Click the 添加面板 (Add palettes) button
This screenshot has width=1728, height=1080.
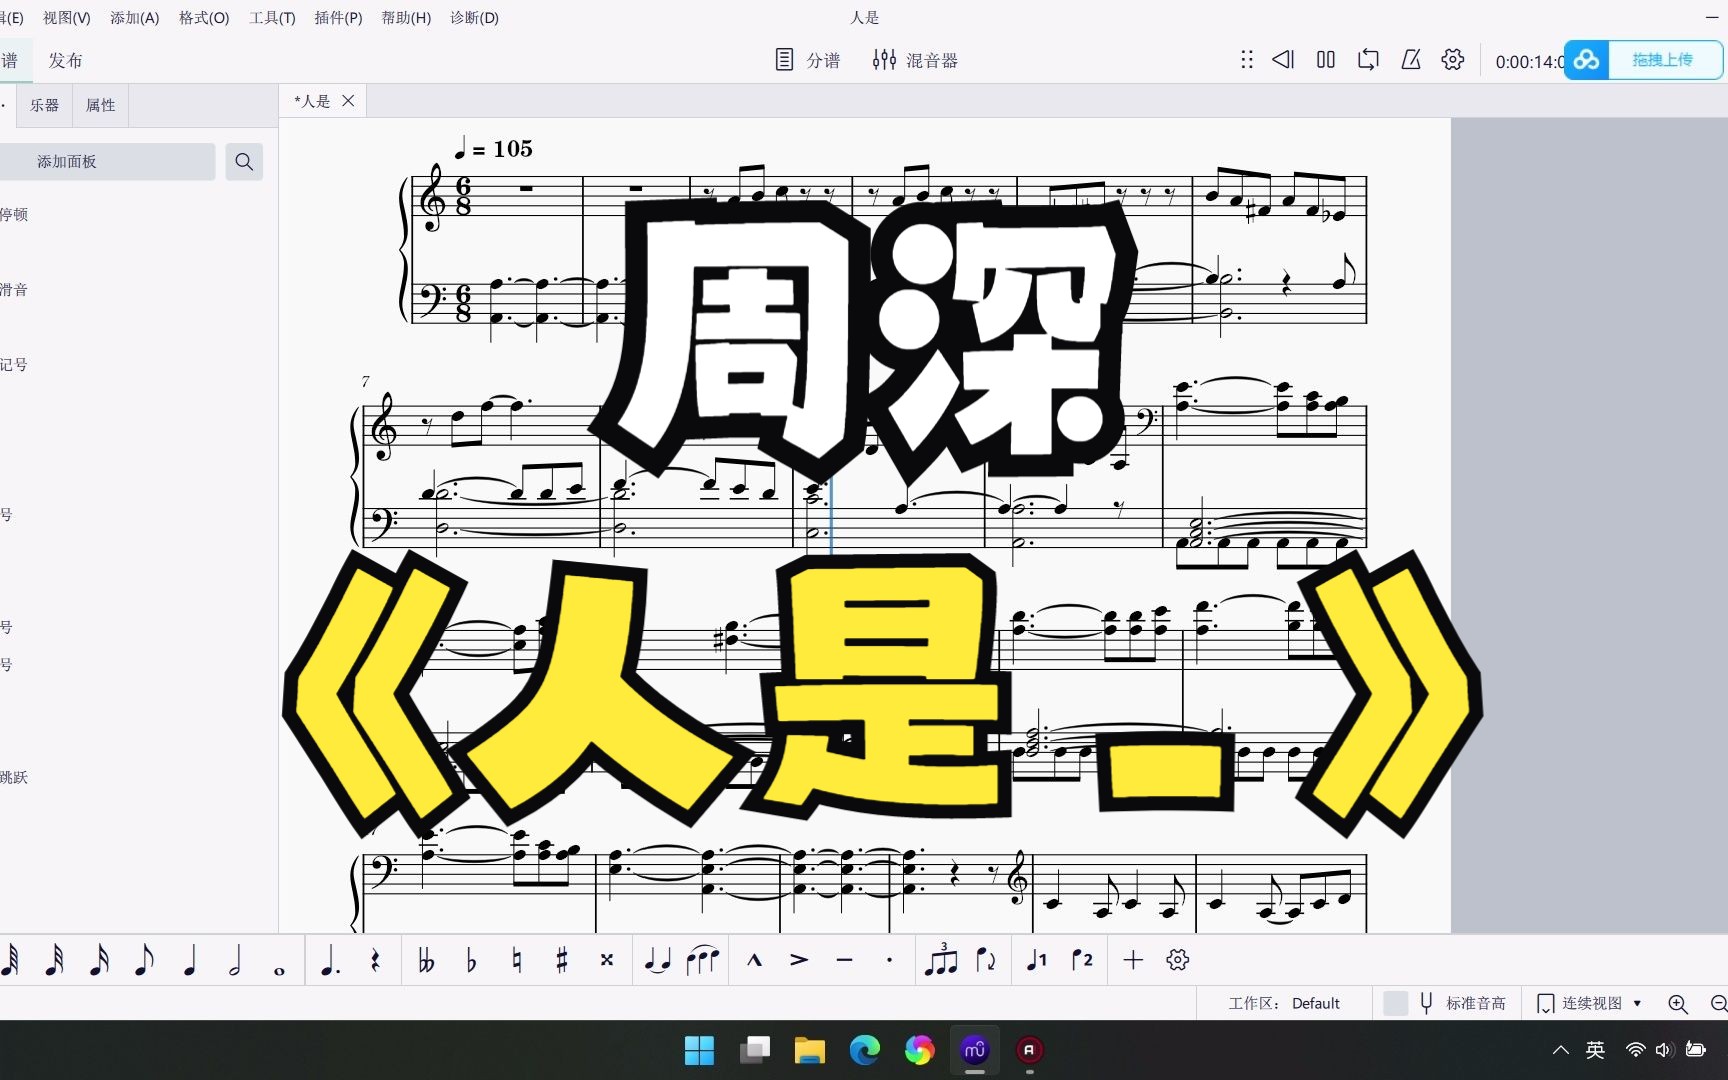coord(105,161)
